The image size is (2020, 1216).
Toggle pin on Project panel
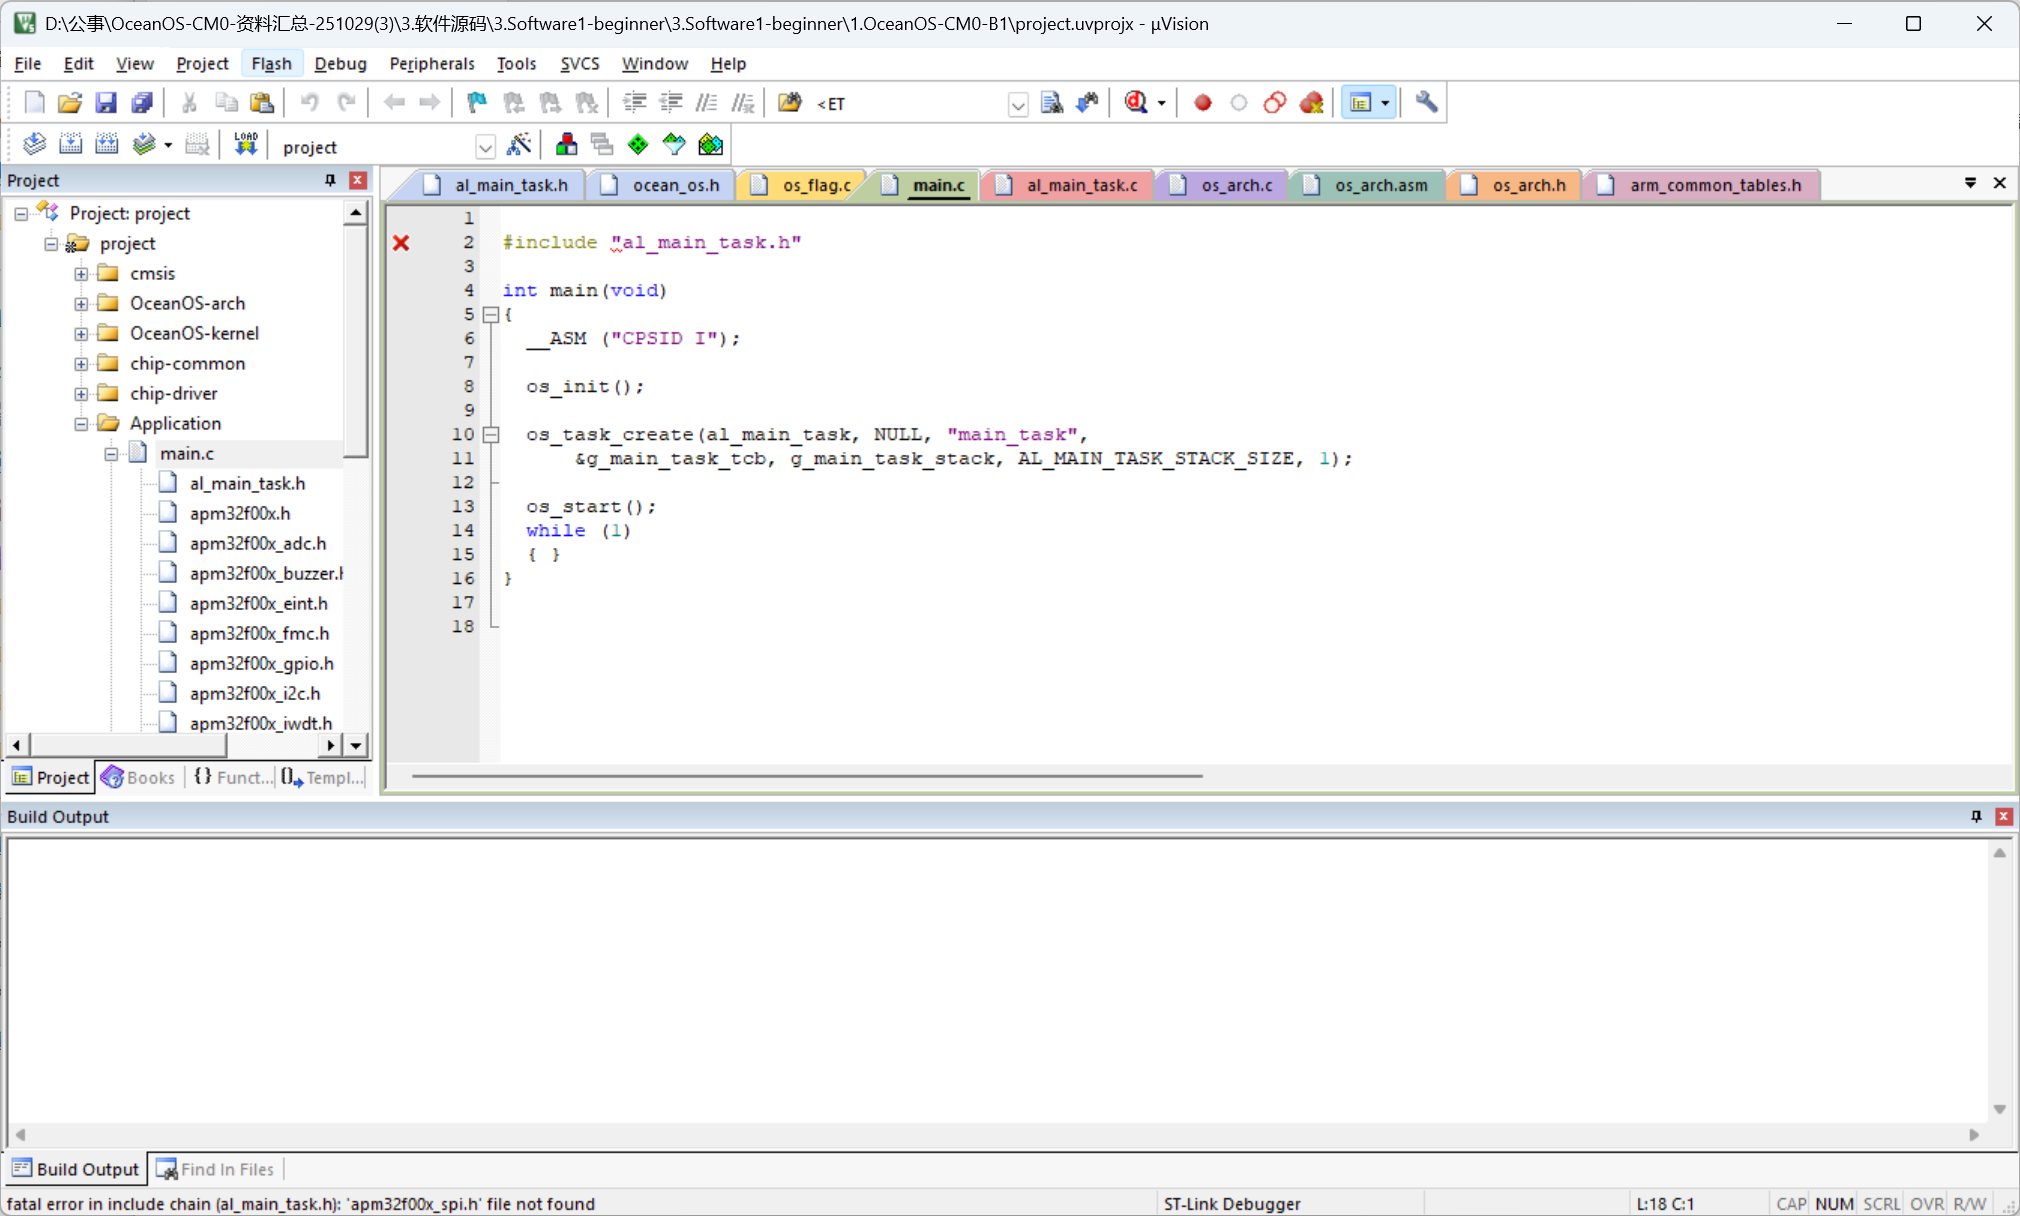[x=330, y=180]
